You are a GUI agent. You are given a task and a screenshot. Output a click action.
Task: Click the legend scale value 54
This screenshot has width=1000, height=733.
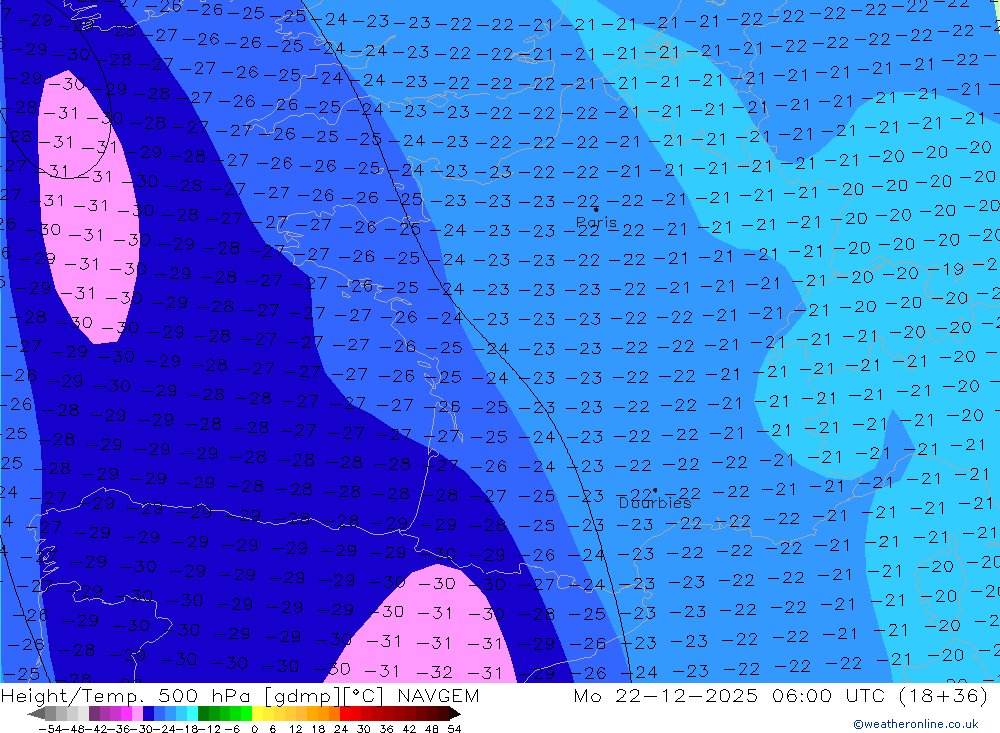click(454, 728)
